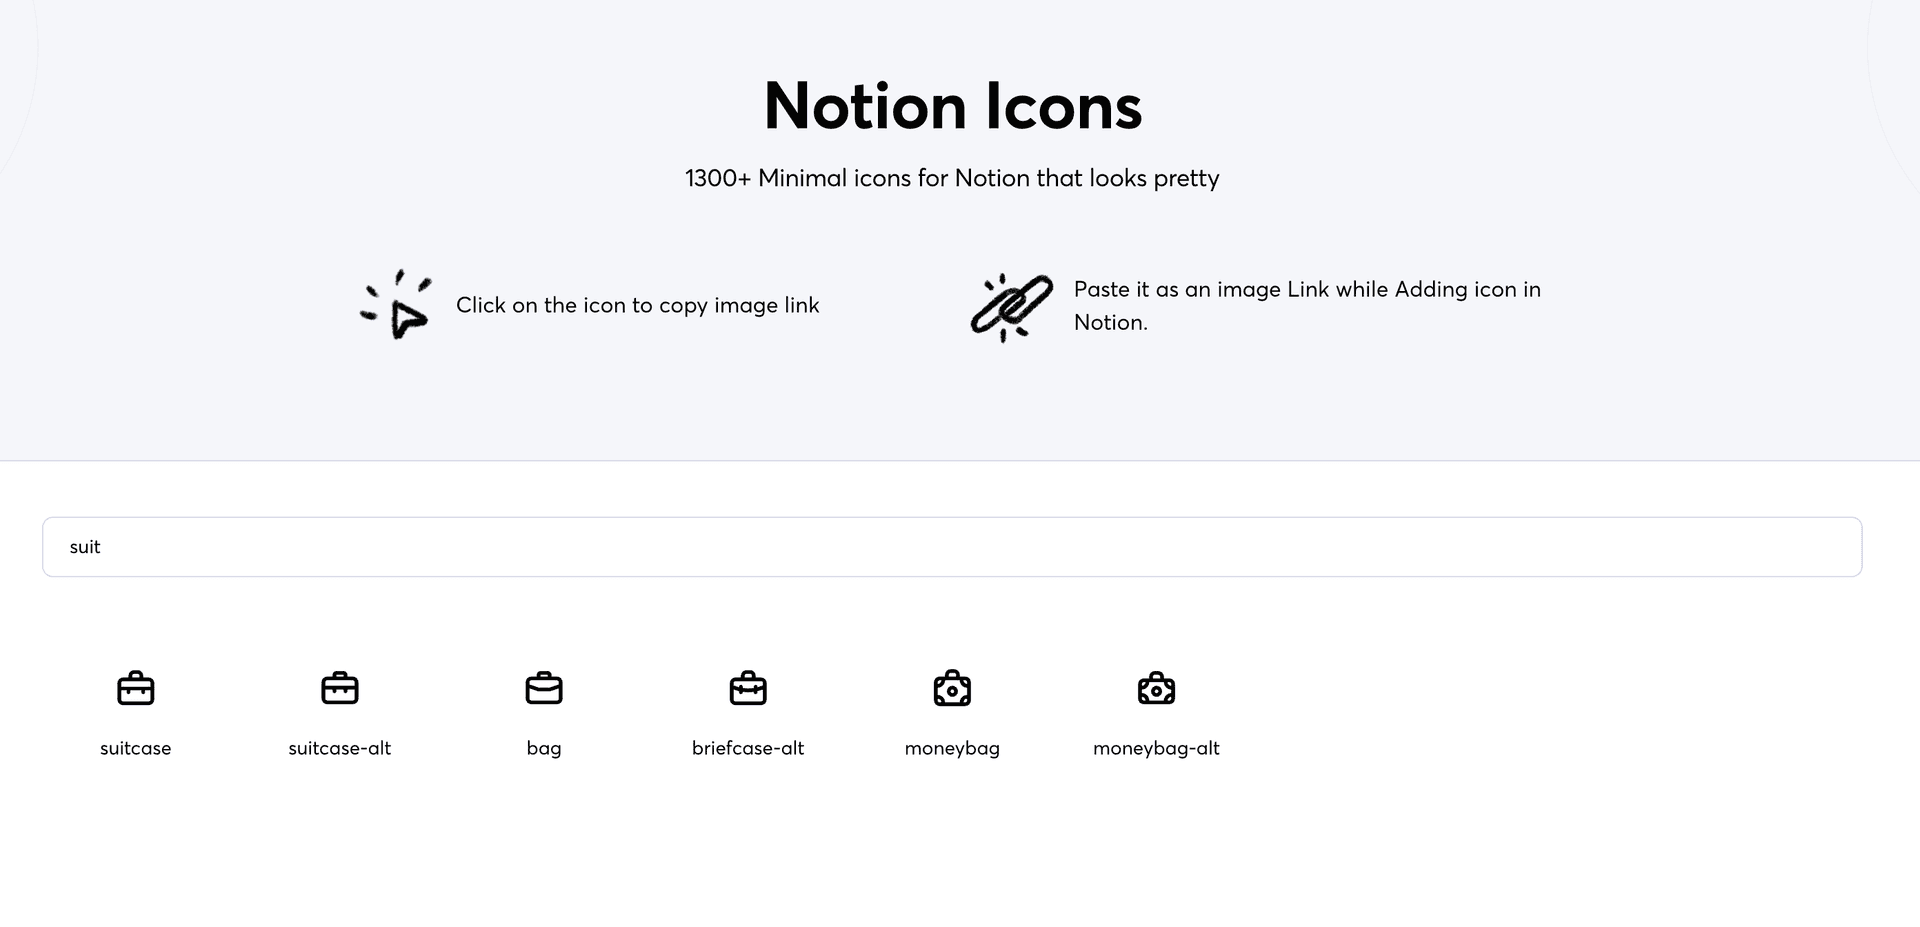This screenshot has height=927, width=1920.
Task: Click the 'moneybag' label
Action: coord(952,748)
